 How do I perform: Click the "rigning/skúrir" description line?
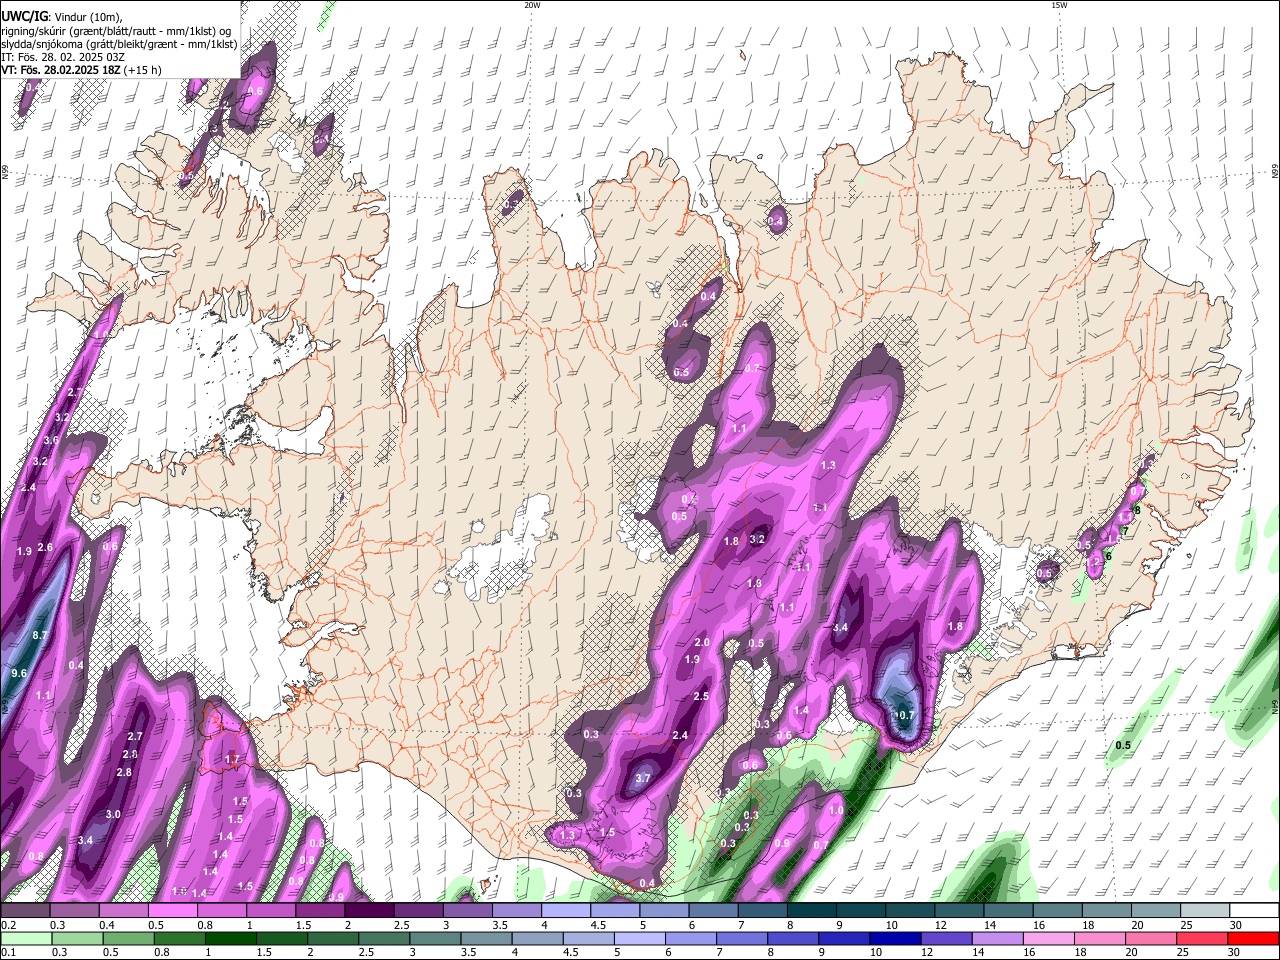click(x=116, y=30)
